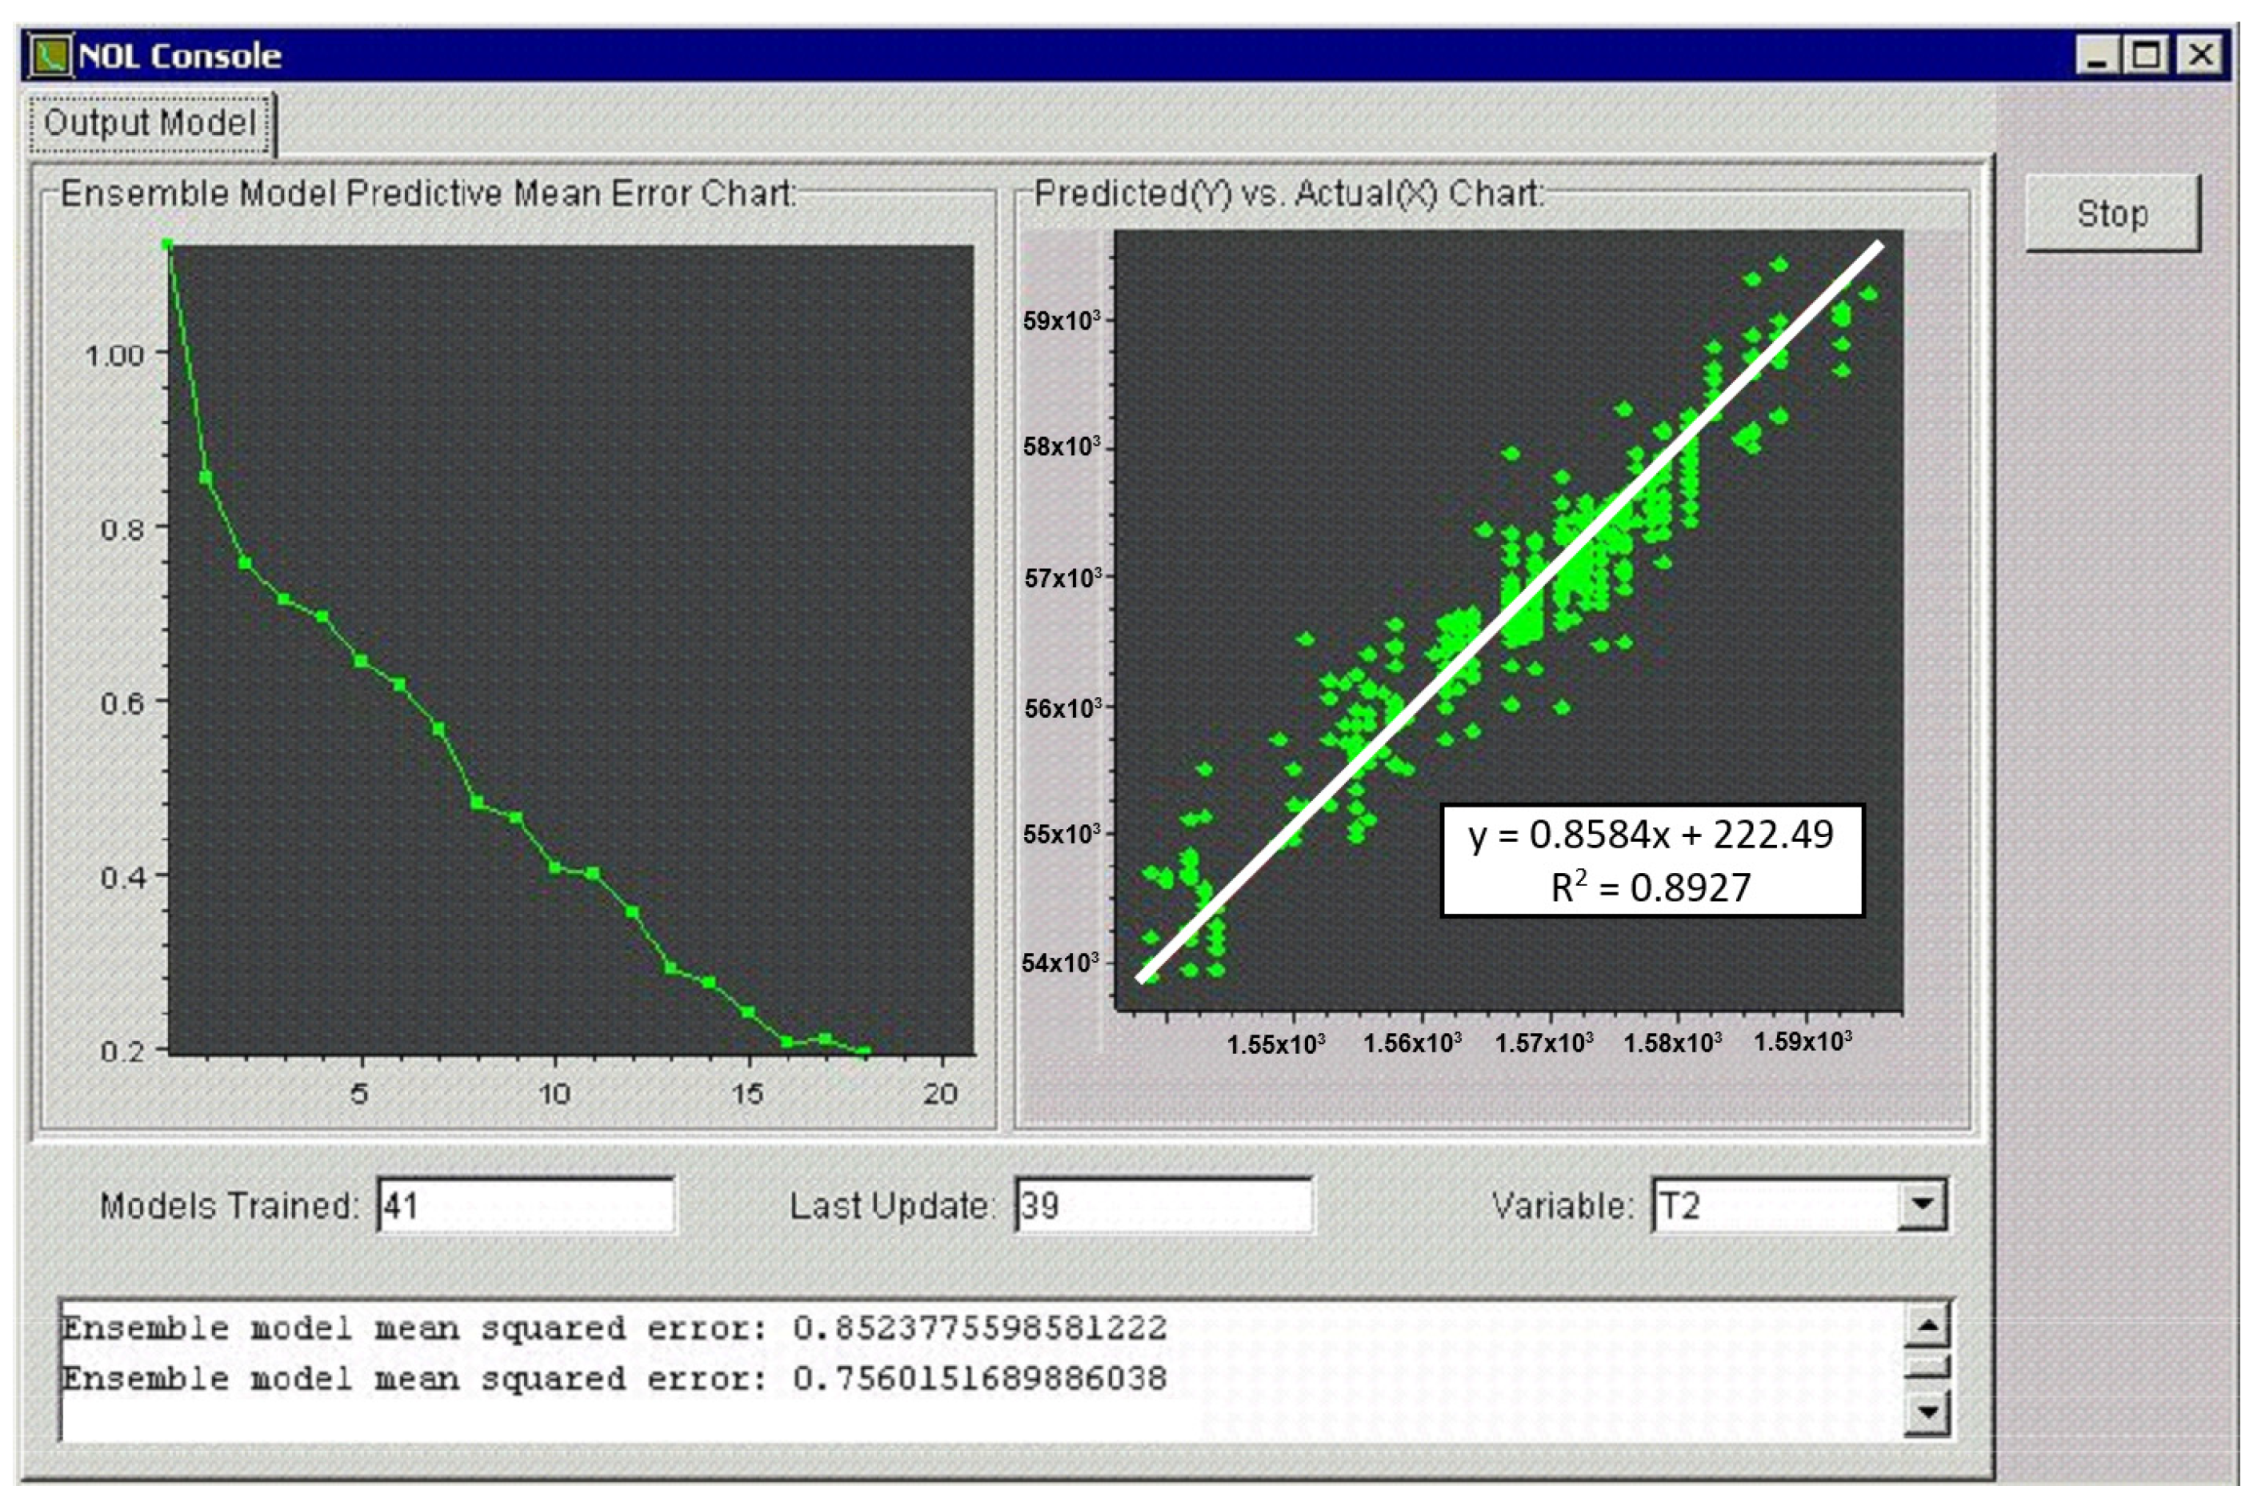
Task: Click the first mean squared error line
Action: [x=614, y=1328]
